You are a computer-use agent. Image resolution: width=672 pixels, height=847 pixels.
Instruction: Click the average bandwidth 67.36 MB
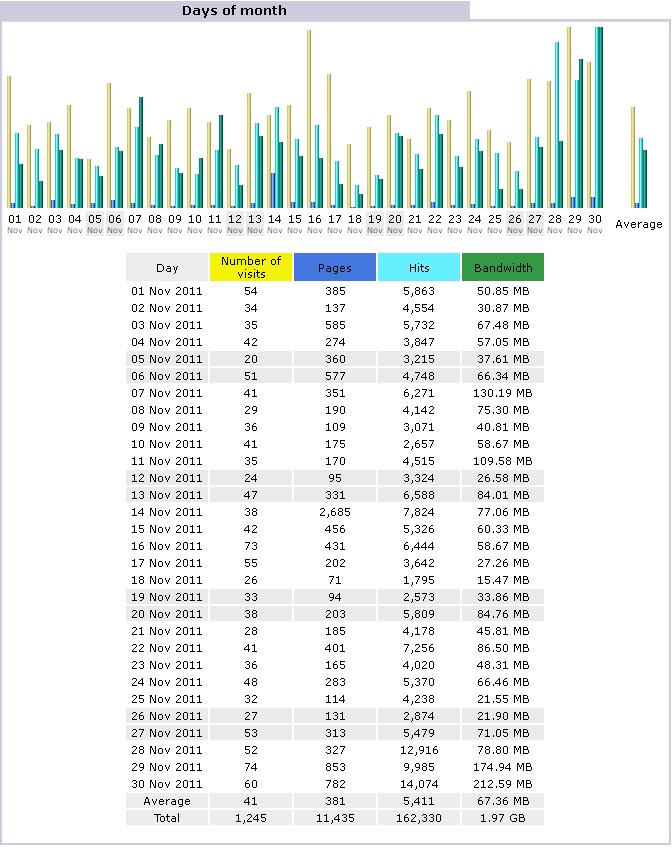[x=503, y=801]
